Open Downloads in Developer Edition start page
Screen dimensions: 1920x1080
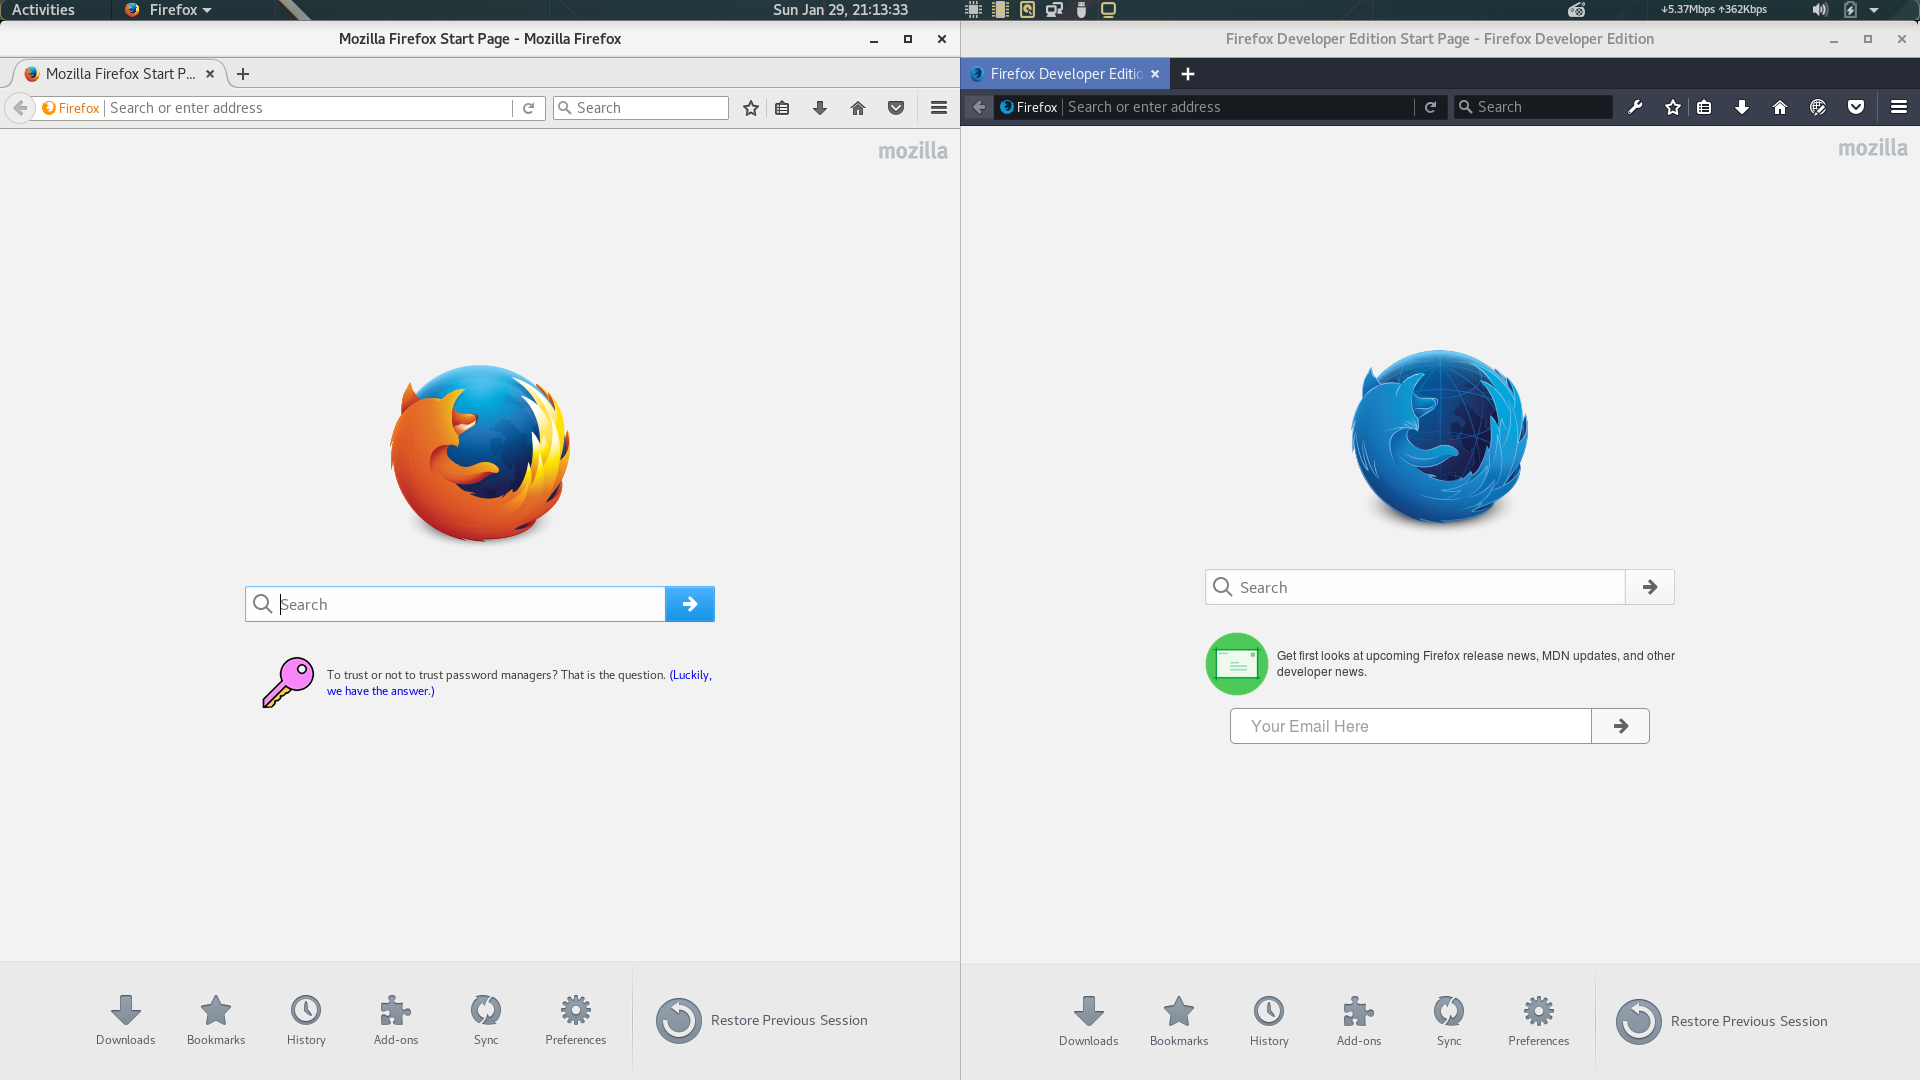[x=1089, y=1021]
